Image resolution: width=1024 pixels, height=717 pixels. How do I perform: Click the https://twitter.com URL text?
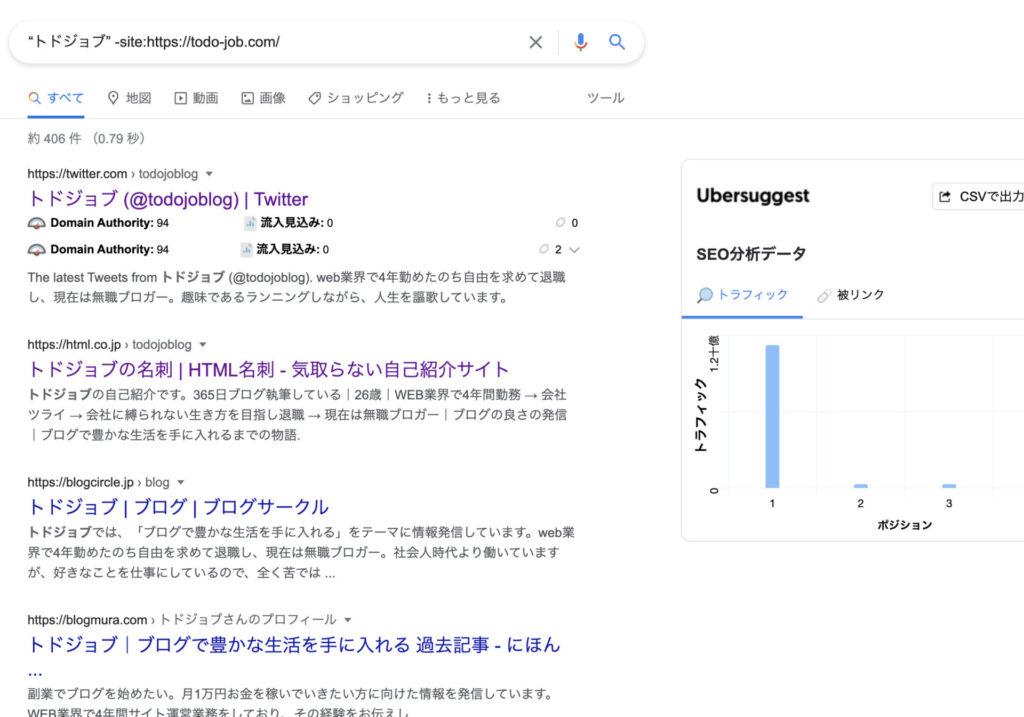click(x=77, y=174)
